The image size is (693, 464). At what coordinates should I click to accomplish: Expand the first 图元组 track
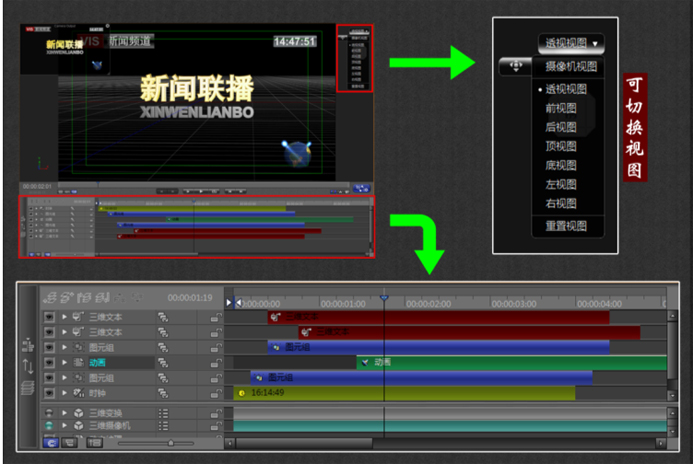(x=65, y=347)
